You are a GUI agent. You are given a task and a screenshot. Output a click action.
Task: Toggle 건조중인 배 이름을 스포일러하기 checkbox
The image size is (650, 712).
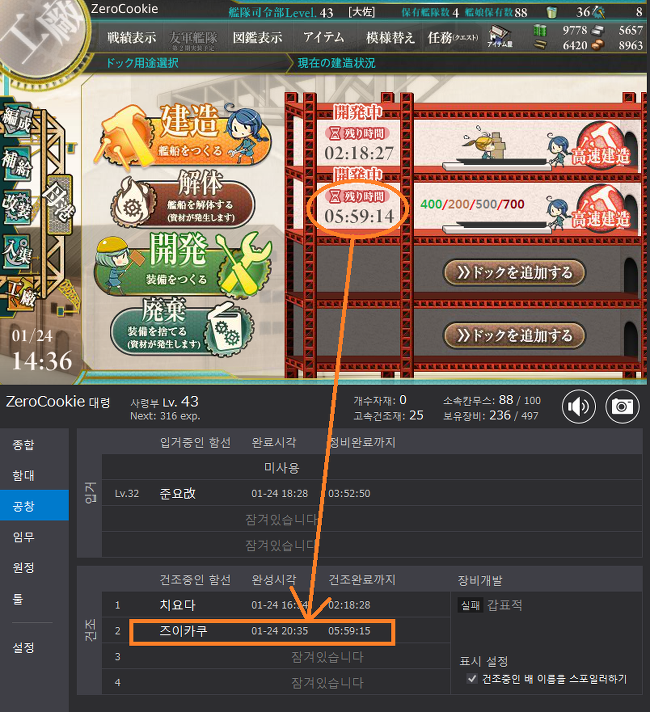pyautogui.click(x=472, y=678)
